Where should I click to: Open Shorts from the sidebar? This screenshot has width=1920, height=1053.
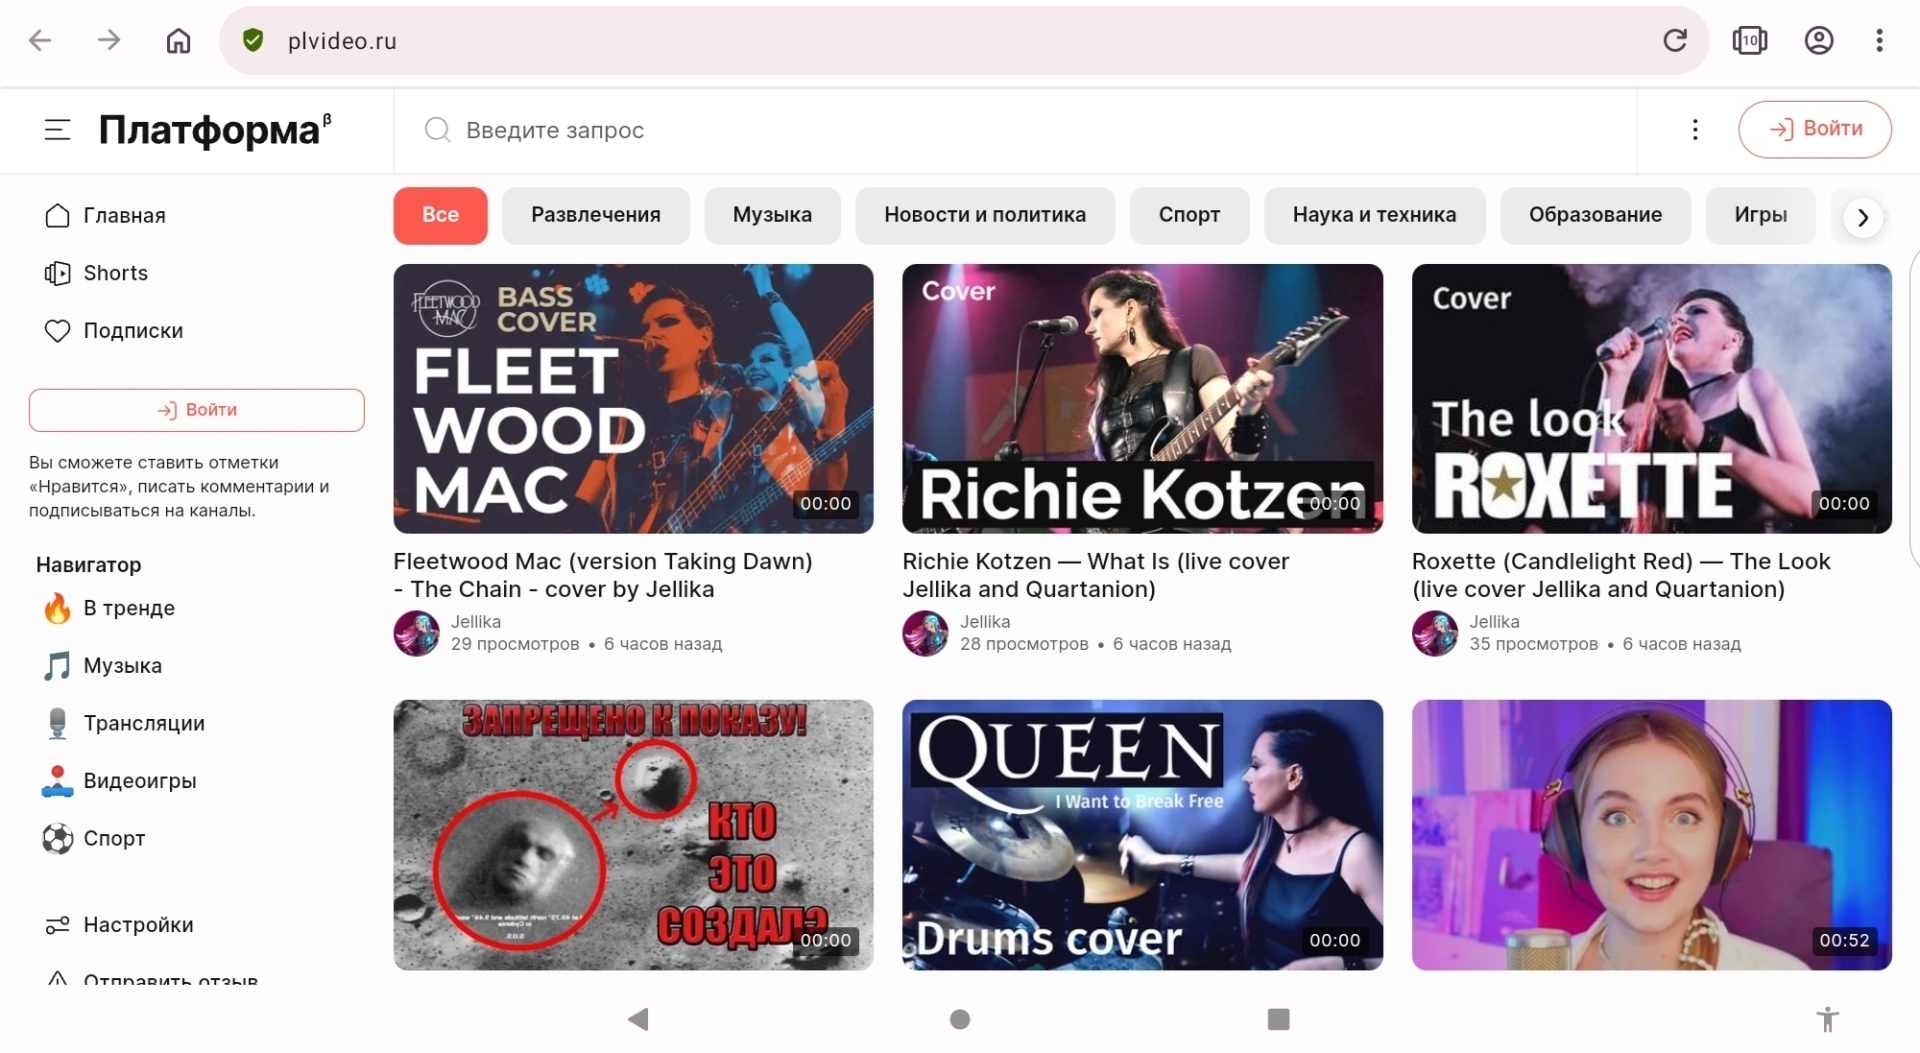pyautogui.click(x=116, y=272)
